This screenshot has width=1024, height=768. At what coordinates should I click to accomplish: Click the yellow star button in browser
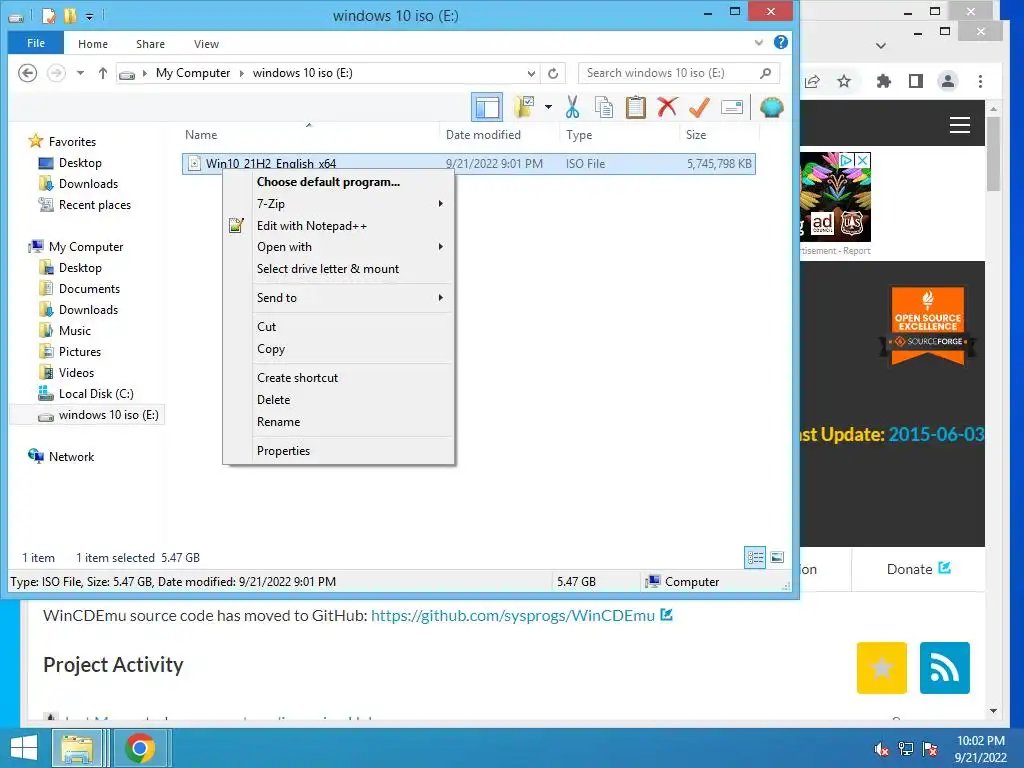[882, 667]
